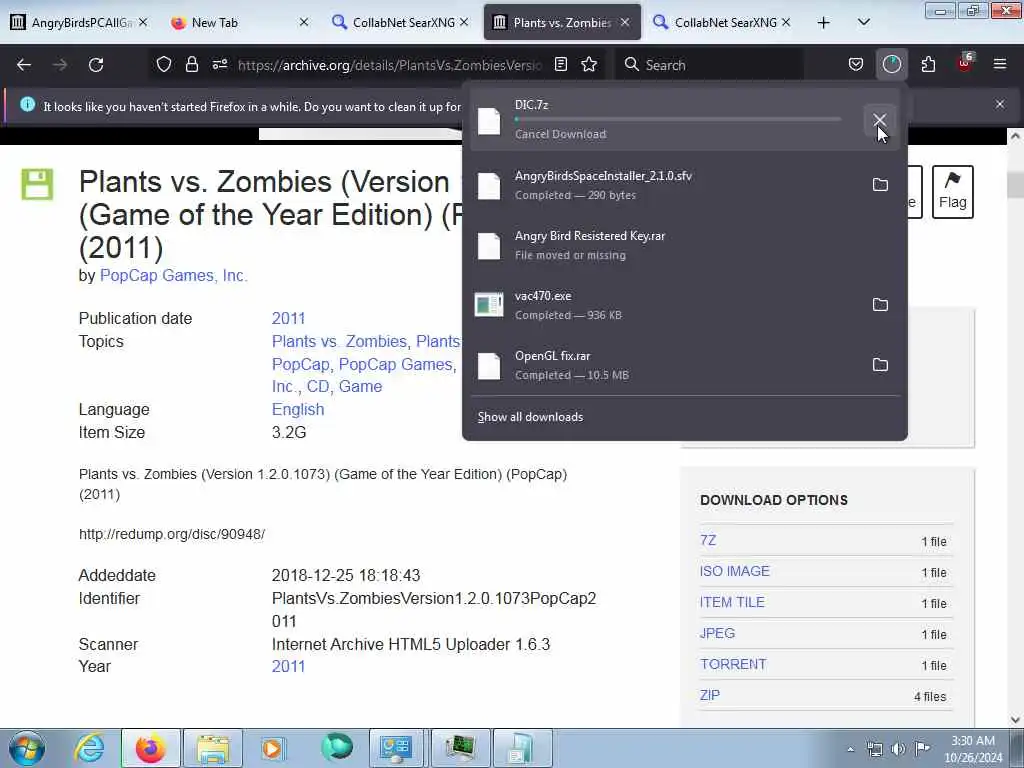The height and width of the screenshot is (768, 1024).
Task: Click Show all downloads
Action: 530,417
